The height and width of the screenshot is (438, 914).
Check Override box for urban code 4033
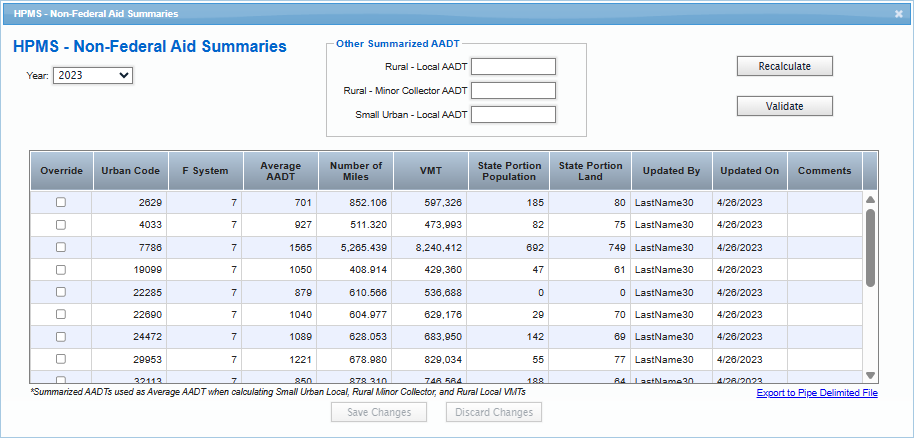click(61, 225)
